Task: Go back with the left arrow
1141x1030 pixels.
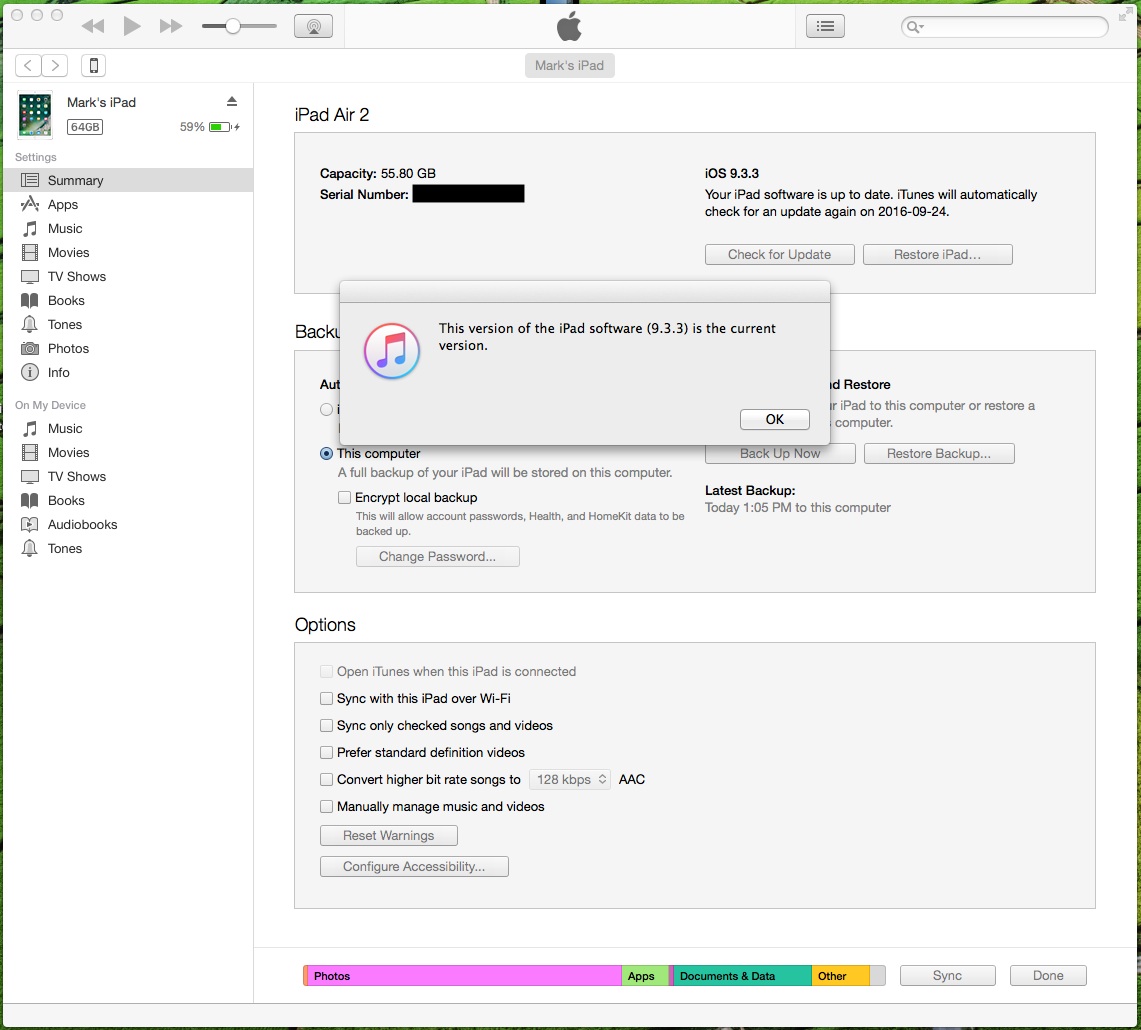Action: pyautogui.click(x=28, y=66)
